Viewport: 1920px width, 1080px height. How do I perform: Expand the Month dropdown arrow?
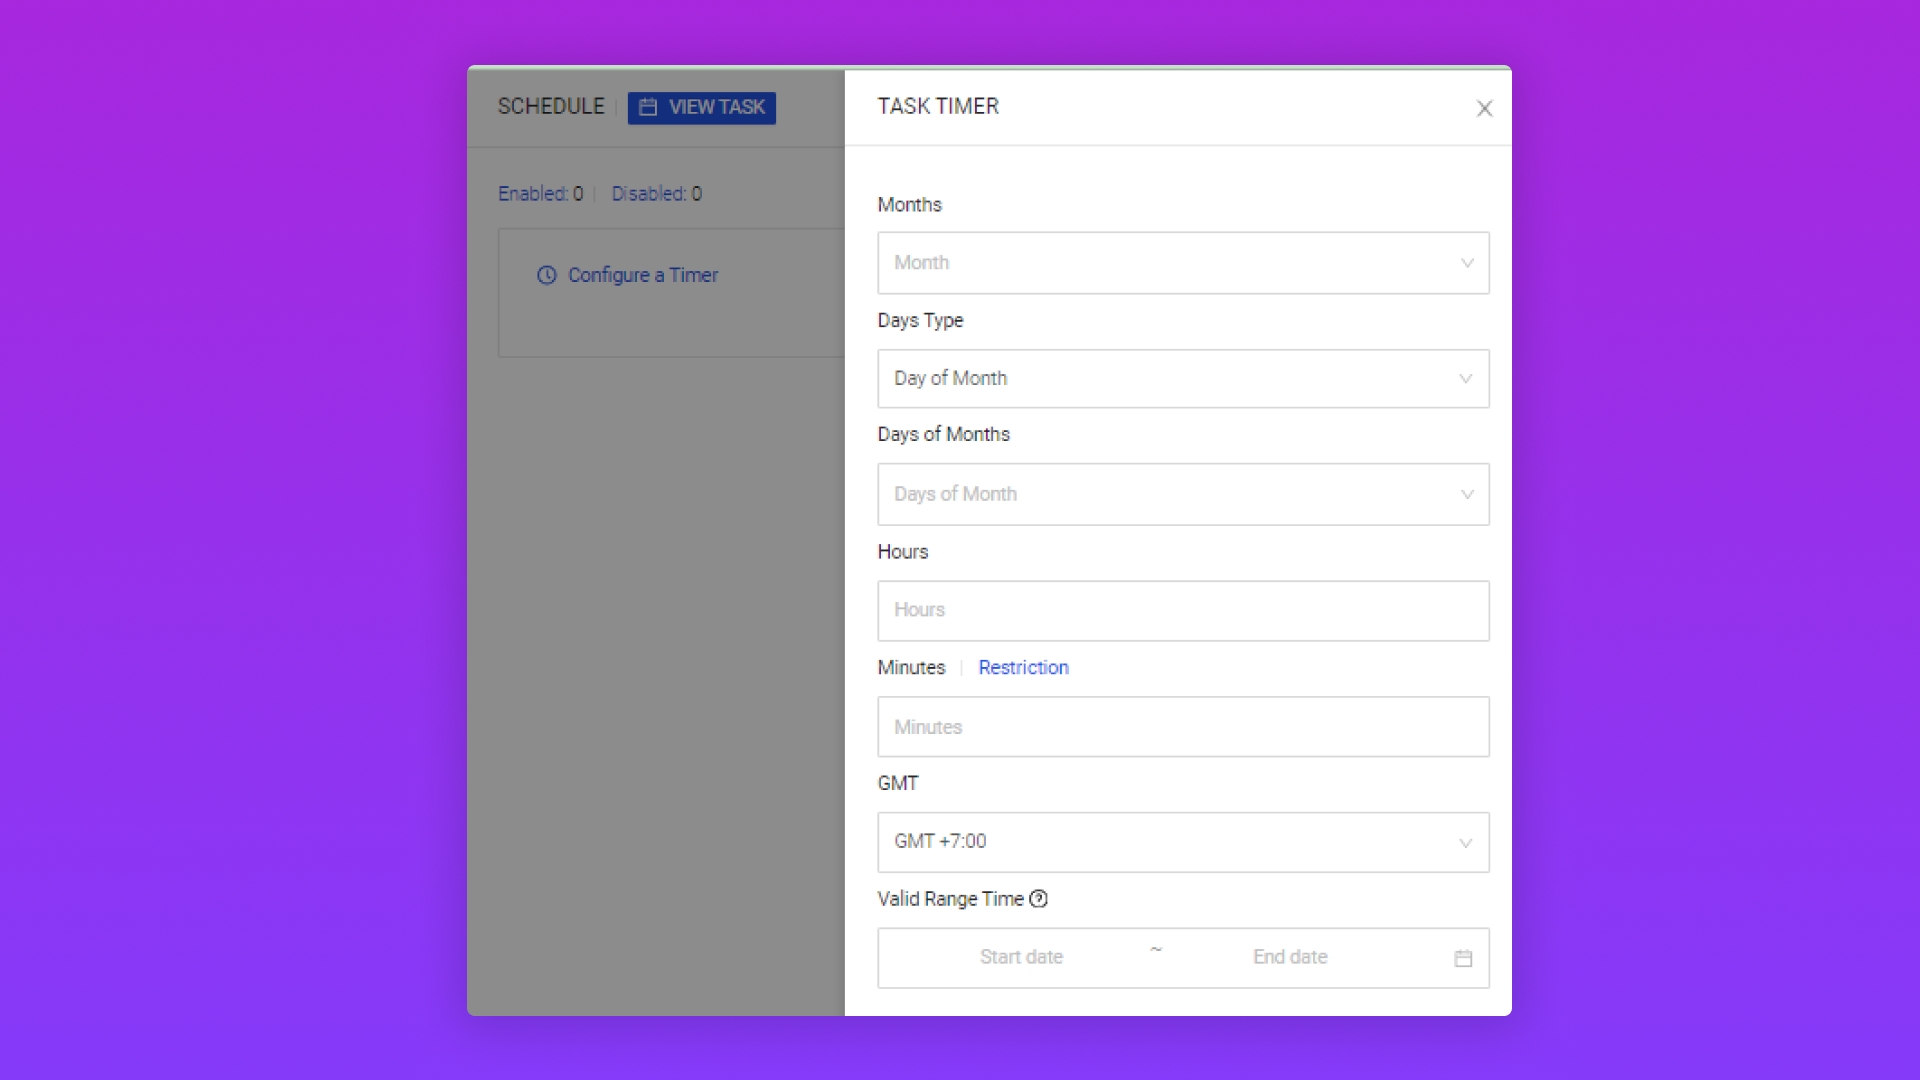[1467, 263]
